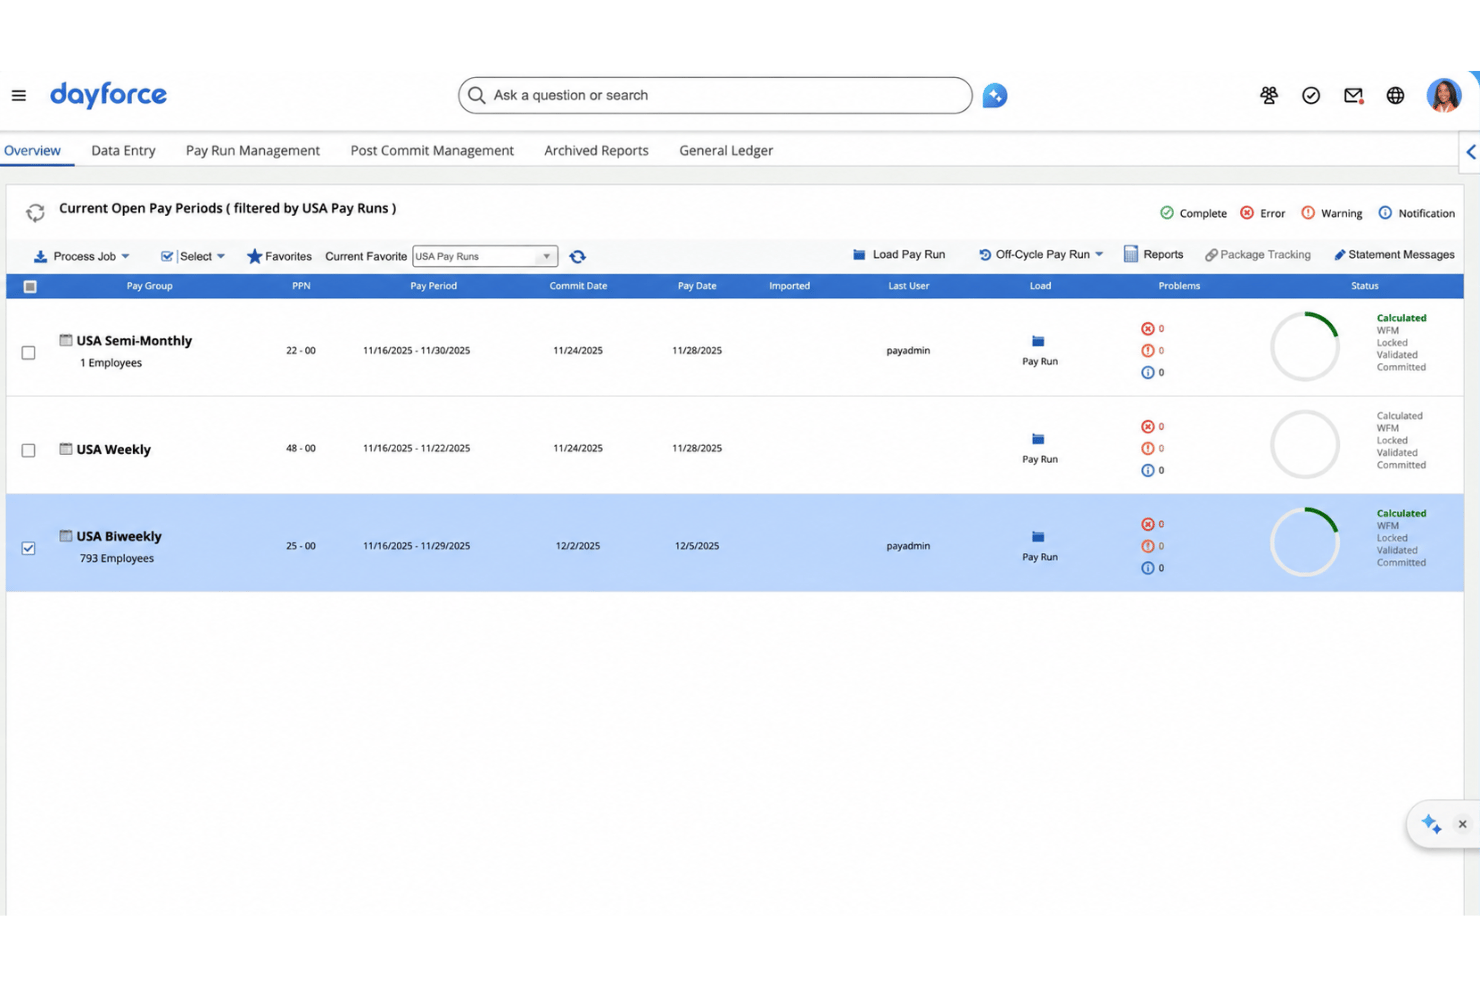Click the warning count icon for USA Weekly
The height and width of the screenshot is (987, 1480).
[x=1148, y=448]
